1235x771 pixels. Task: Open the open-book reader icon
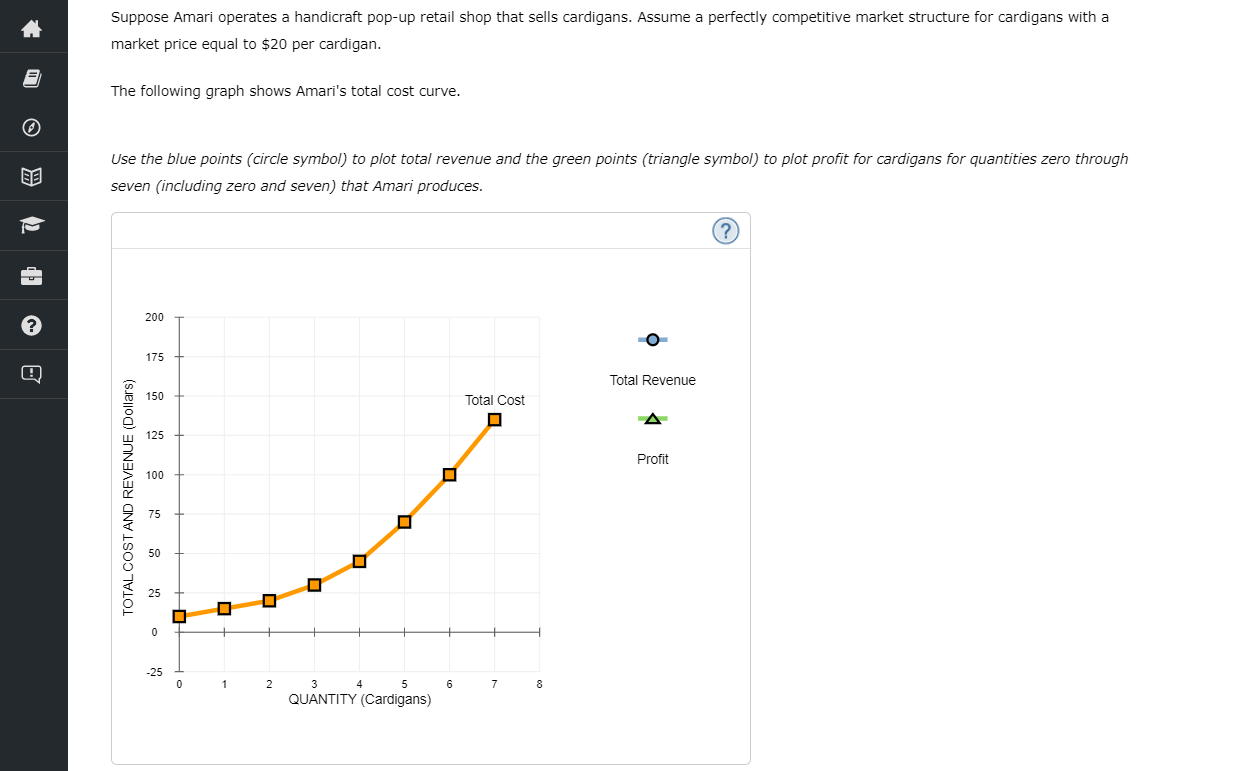pyautogui.click(x=32, y=177)
